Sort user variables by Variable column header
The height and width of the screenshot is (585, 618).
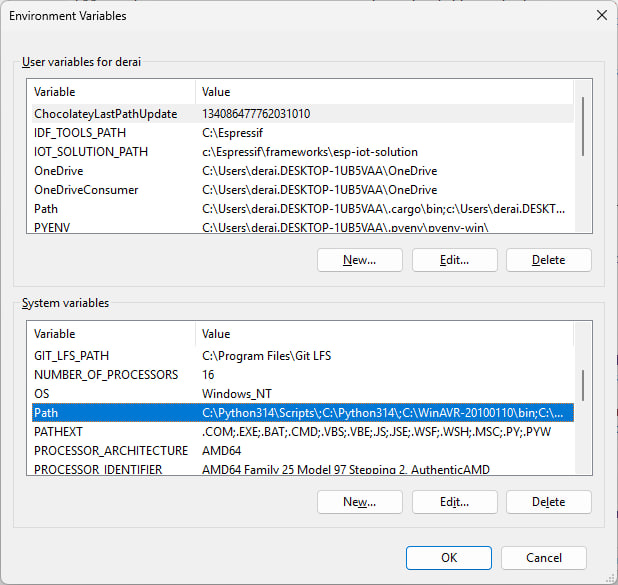(110, 92)
